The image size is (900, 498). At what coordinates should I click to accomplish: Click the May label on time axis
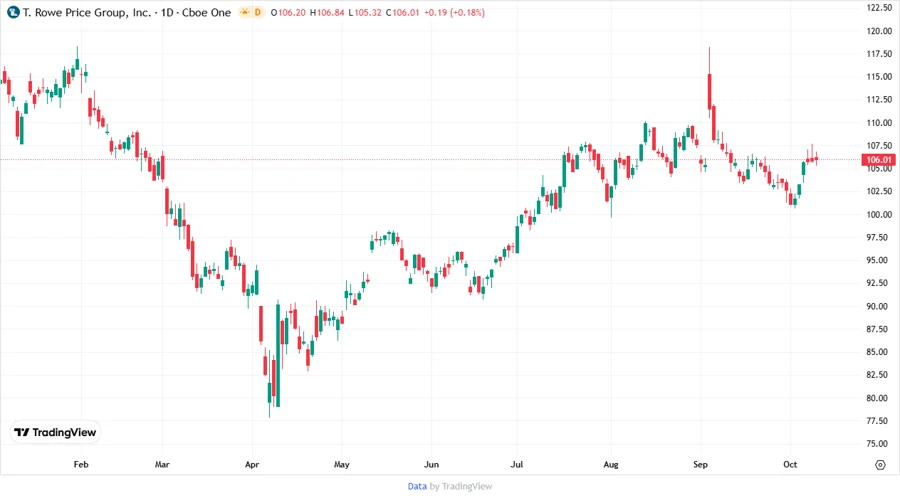point(342,465)
